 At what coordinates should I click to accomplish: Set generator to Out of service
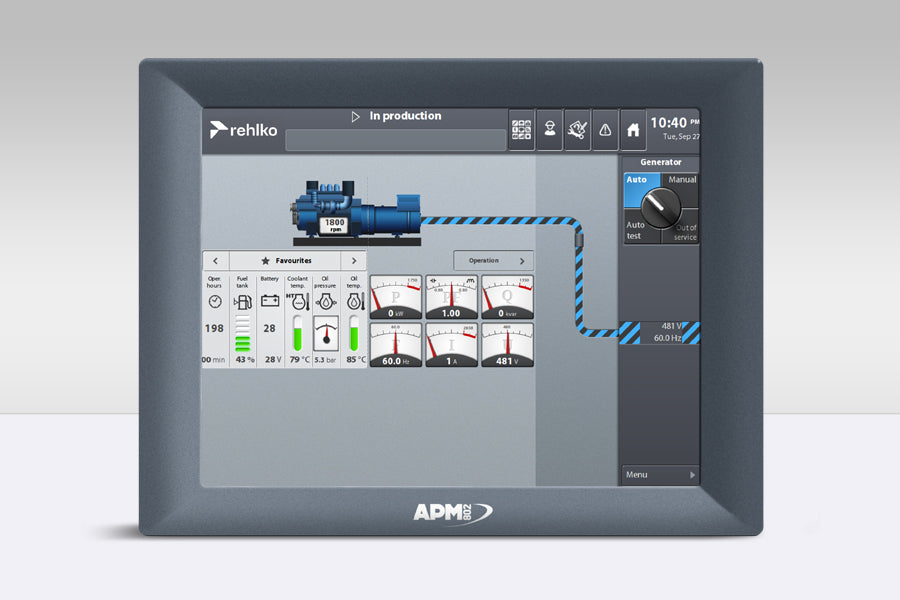pyautogui.click(x=685, y=232)
